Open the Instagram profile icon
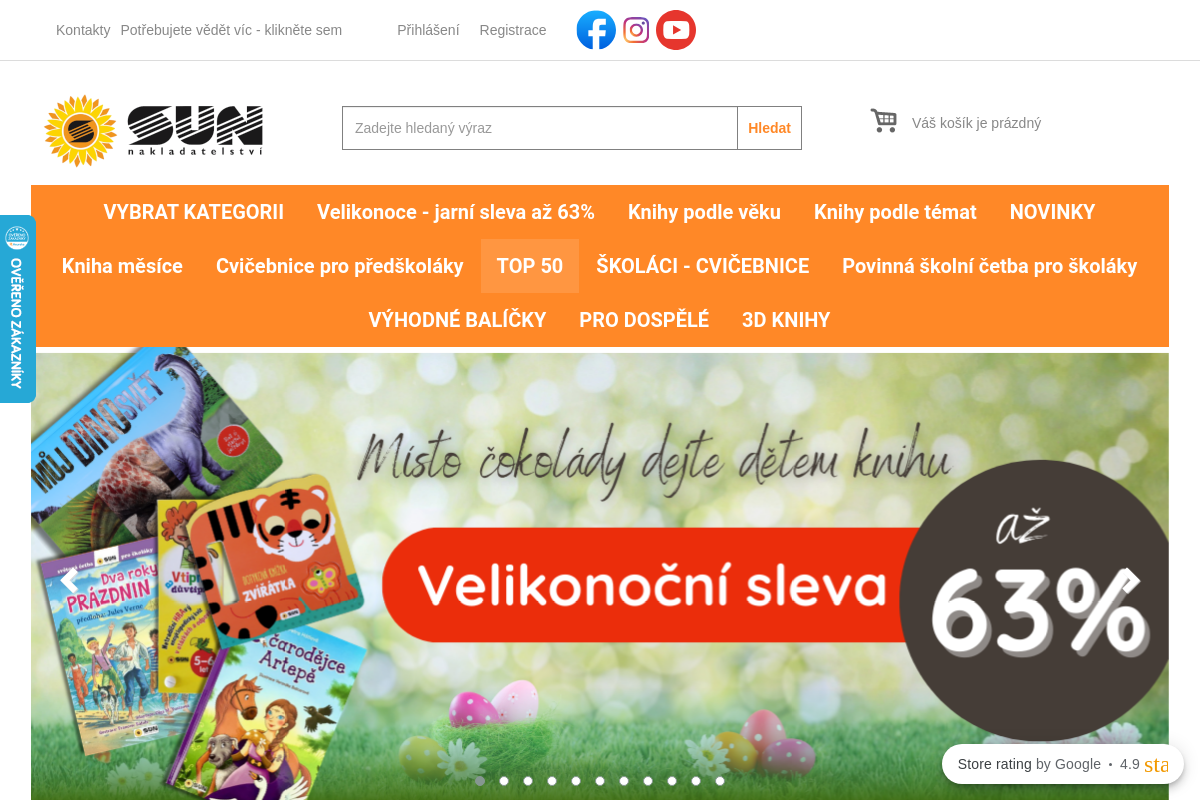This screenshot has height=800, width=1200. (x=636, y=30)
